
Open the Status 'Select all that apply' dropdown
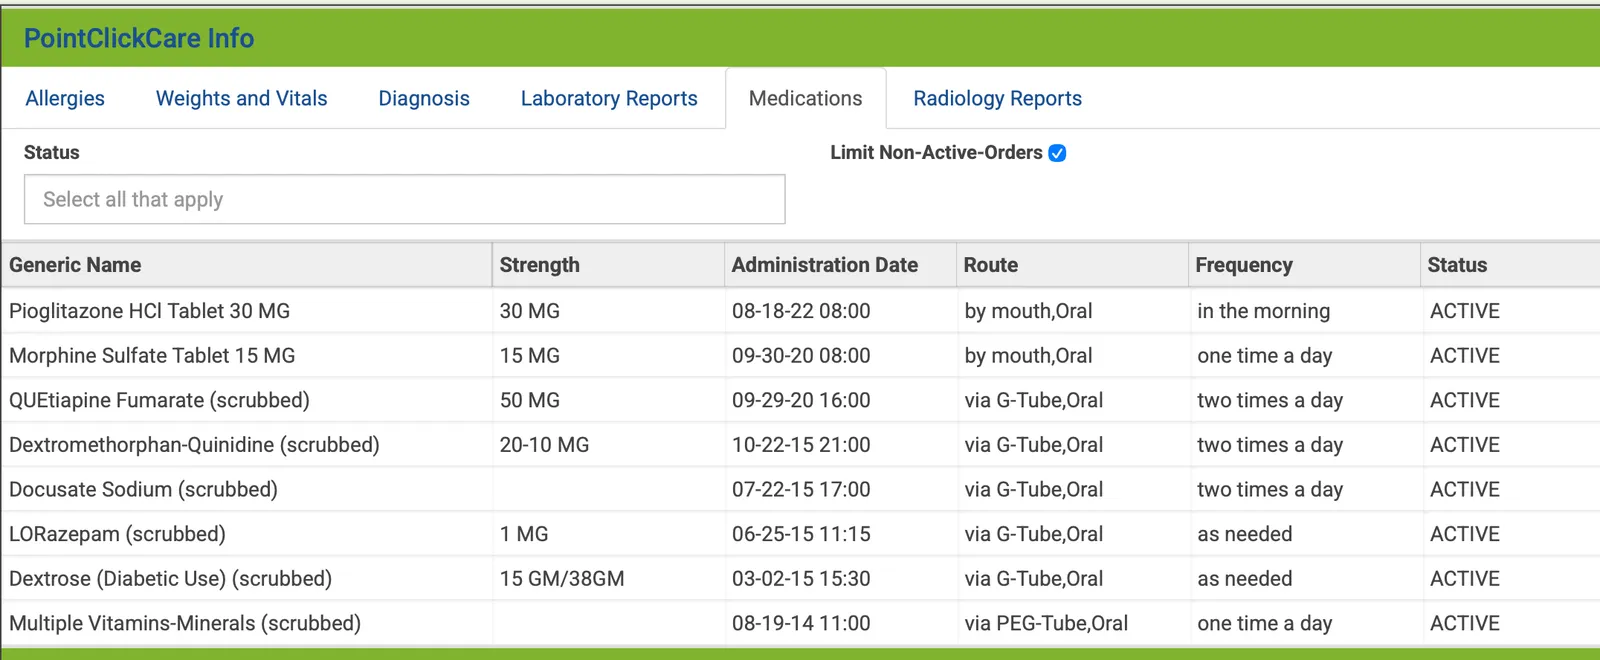pyautogui.click(x=405, y=199)
